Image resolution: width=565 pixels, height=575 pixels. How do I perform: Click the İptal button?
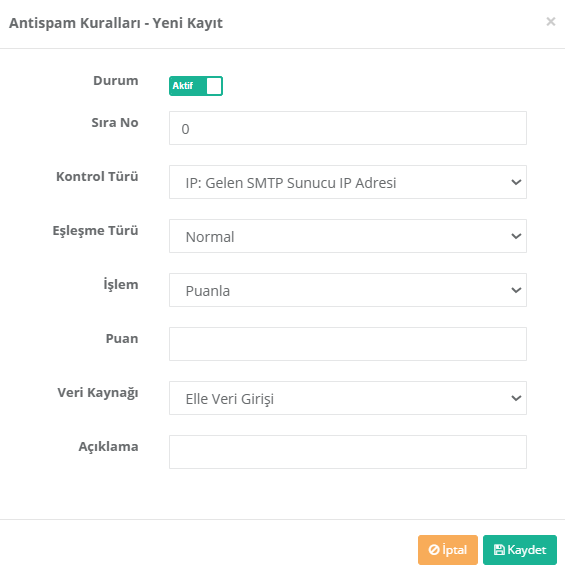pyautogui.click(x=448, y=550)
